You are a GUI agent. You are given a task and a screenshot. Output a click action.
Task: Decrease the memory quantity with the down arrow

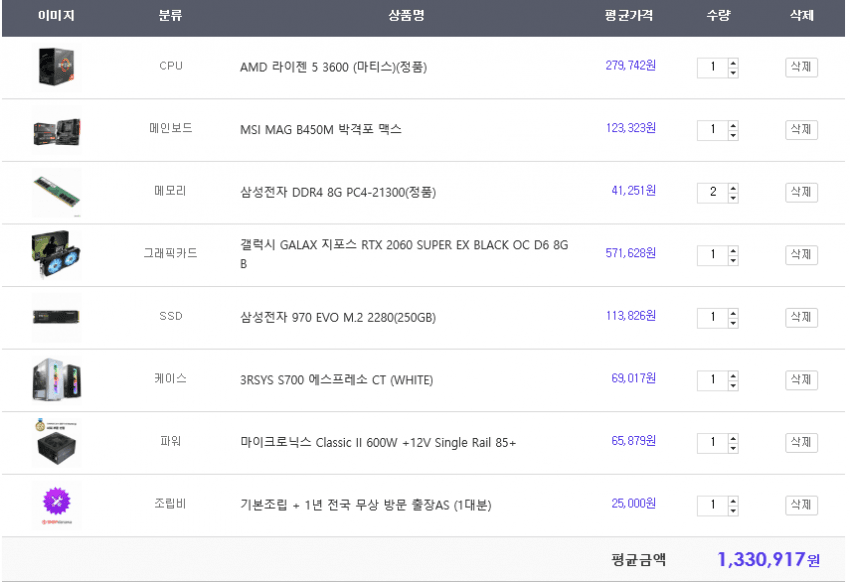[x=733, y=197]
